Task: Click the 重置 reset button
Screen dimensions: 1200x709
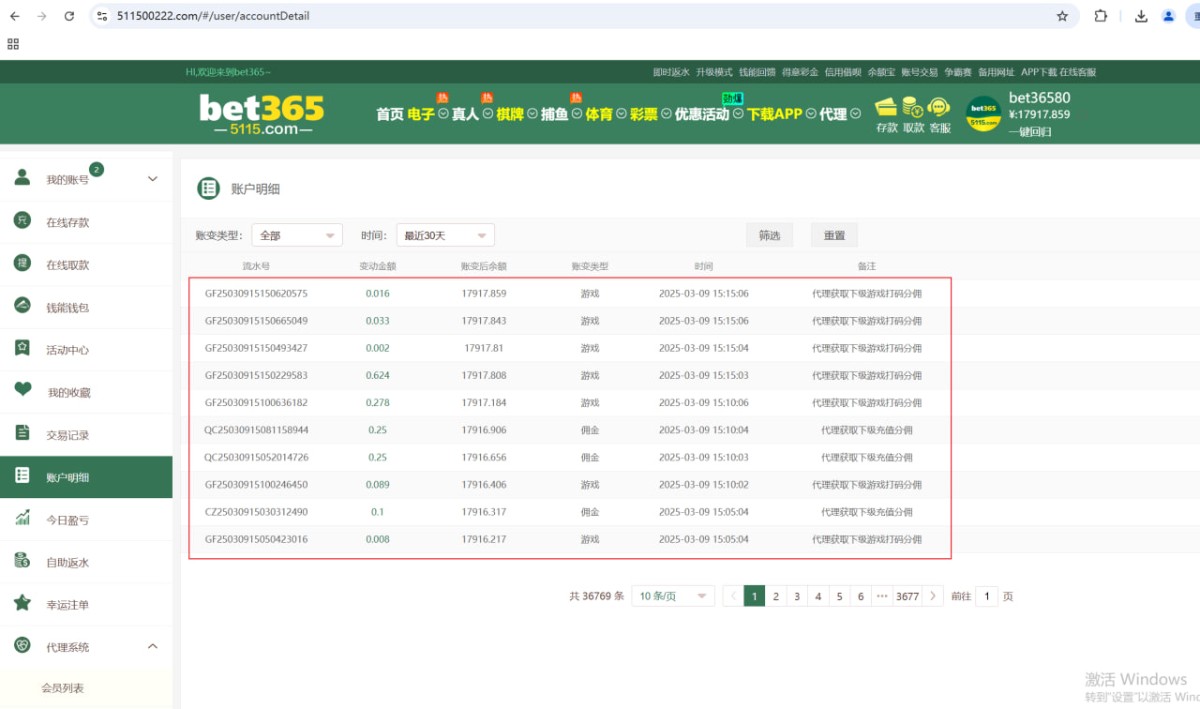Action: point(834,235)
